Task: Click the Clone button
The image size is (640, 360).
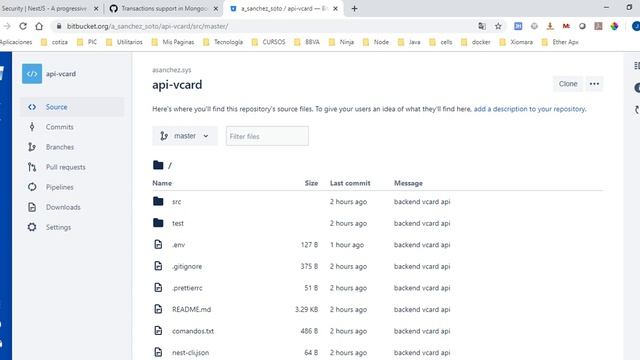Action: click(x=568, y=84)
